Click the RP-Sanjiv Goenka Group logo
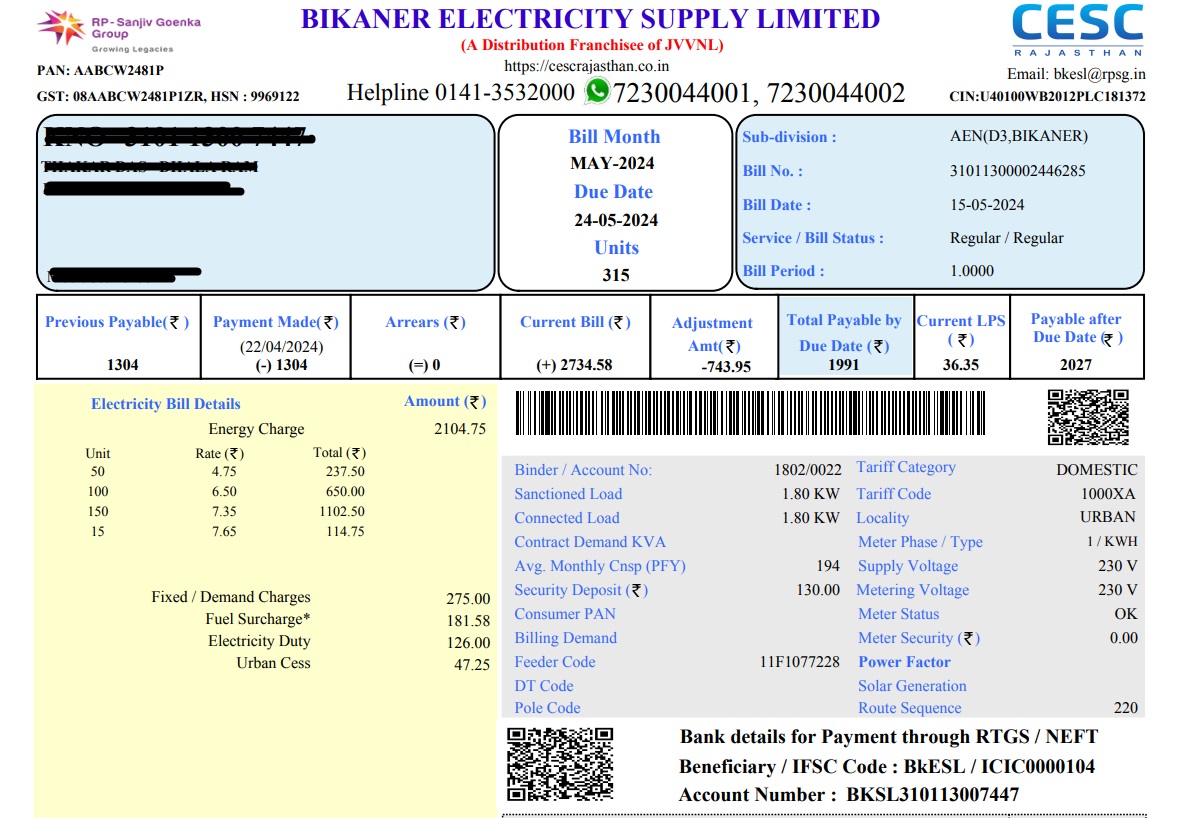Screen dimensions: 1185x818 tap(105, 30)
